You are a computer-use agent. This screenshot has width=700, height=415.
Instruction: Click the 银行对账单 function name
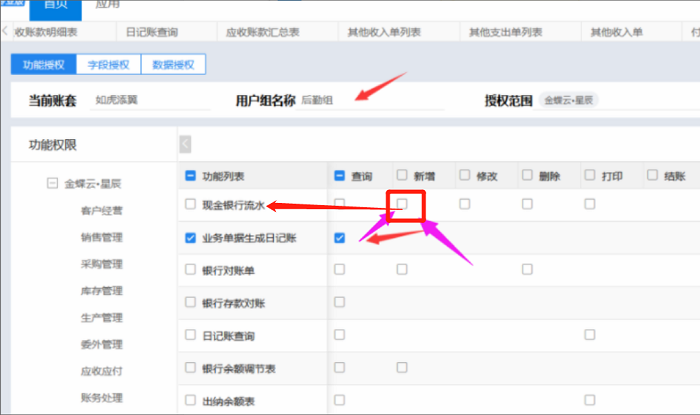click(228, 271)
